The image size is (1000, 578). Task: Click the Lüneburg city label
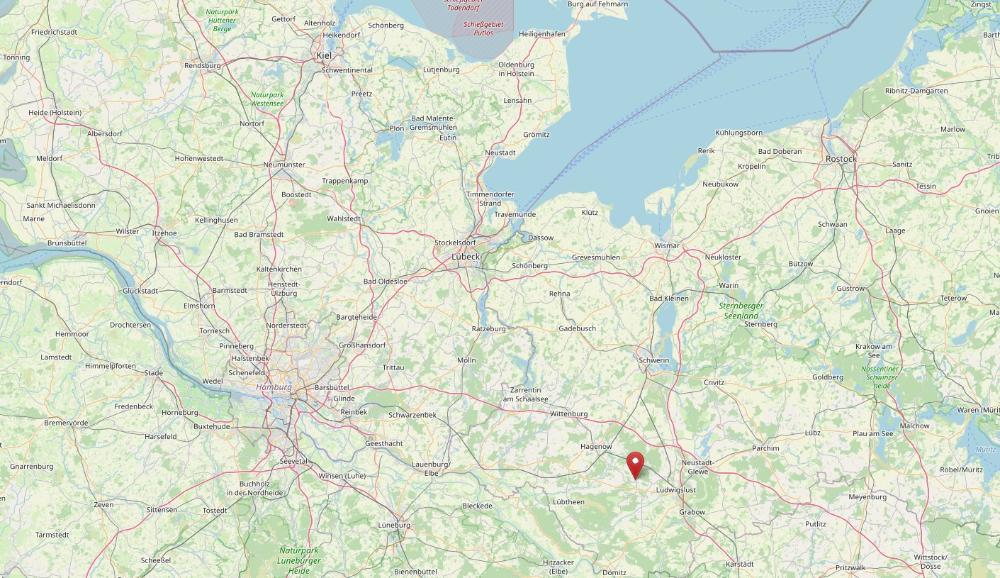pyautogui.click(x=395, y=525)
